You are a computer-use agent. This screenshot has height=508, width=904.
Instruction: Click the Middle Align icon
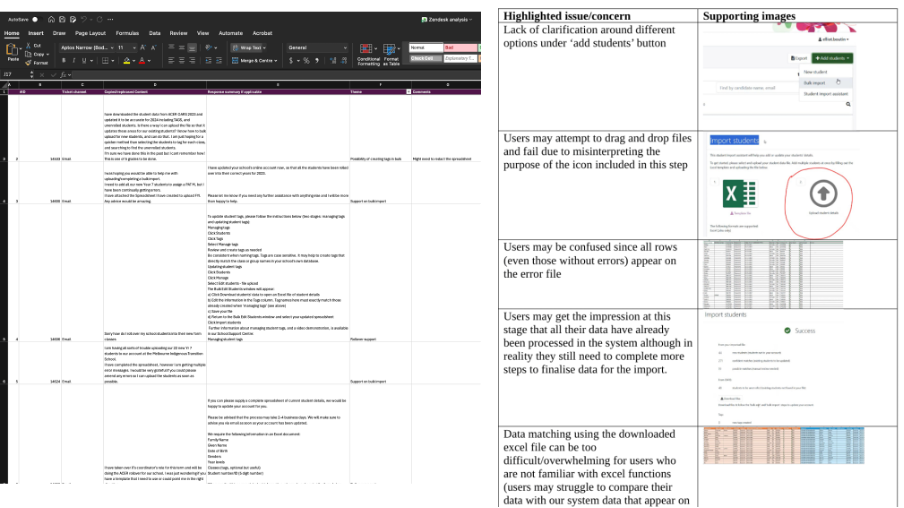[x=182, y=48]
